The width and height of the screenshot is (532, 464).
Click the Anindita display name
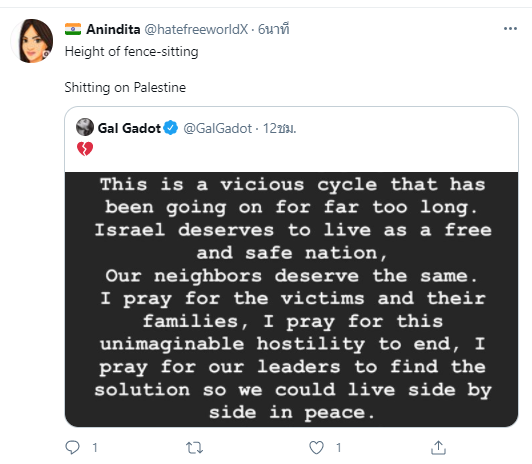[x=113, y=30]
